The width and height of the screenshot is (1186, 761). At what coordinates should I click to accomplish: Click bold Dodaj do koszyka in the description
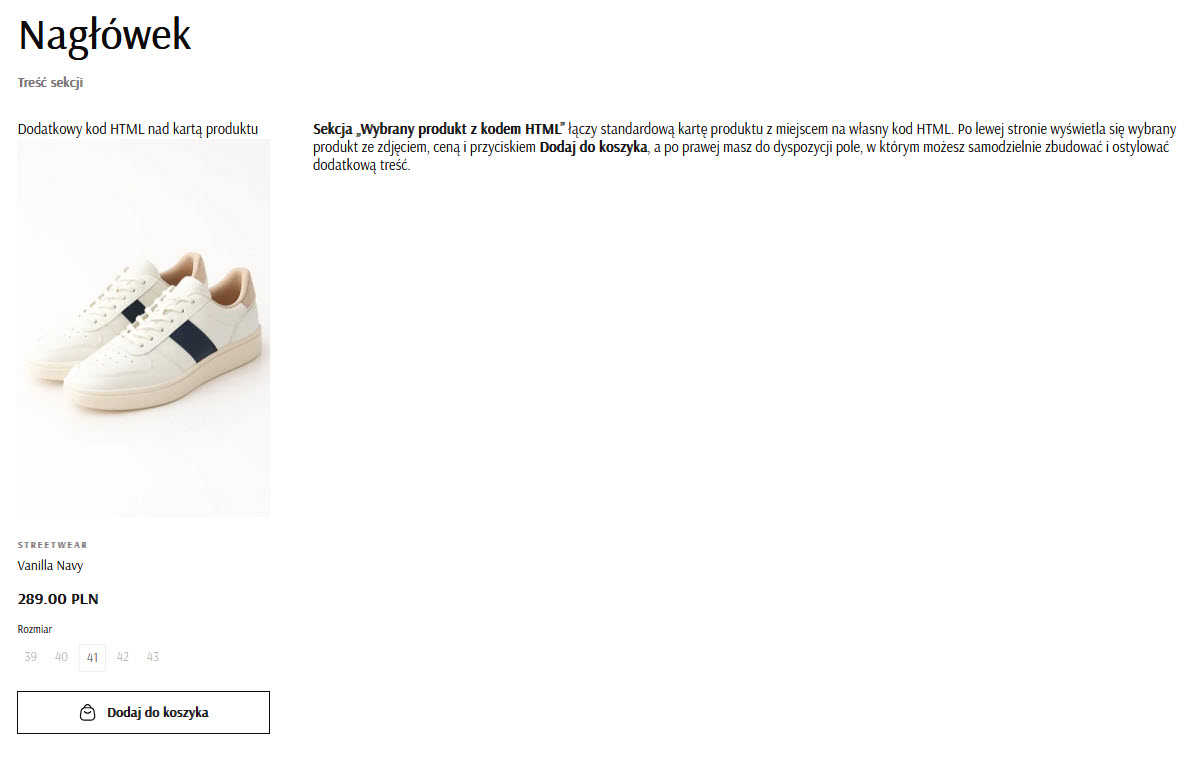(x=593, y=147)
